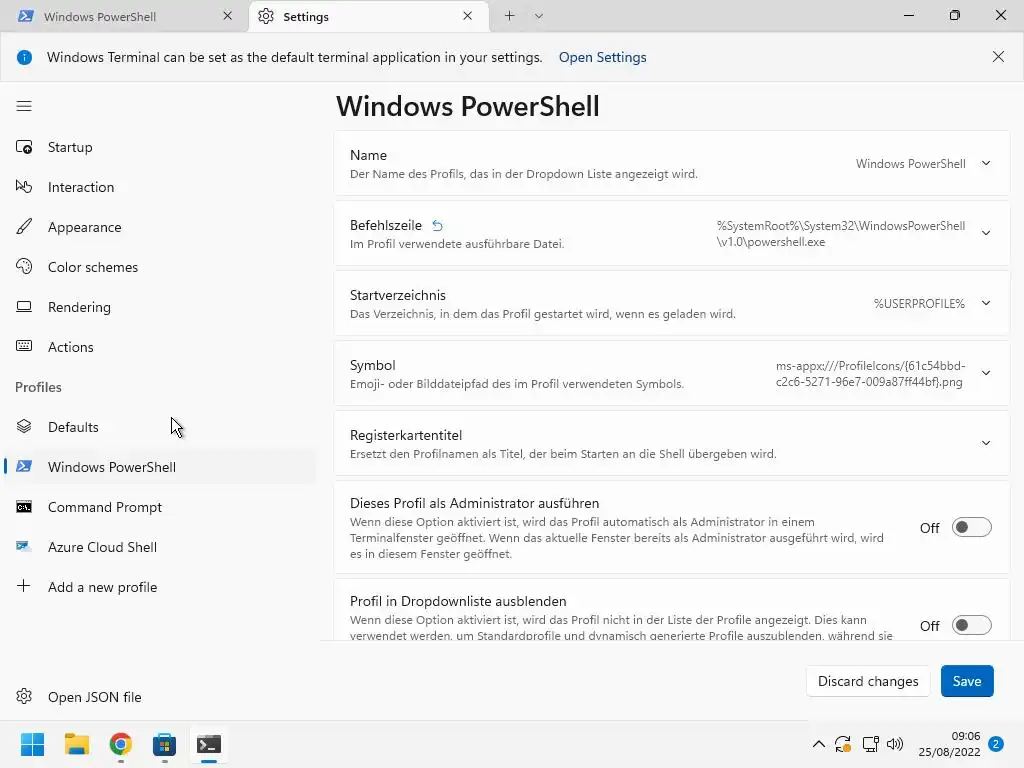Viewport: 1024px width, 768px height.
Task: Click the Defaults layers icon
Action: [24, 426]
